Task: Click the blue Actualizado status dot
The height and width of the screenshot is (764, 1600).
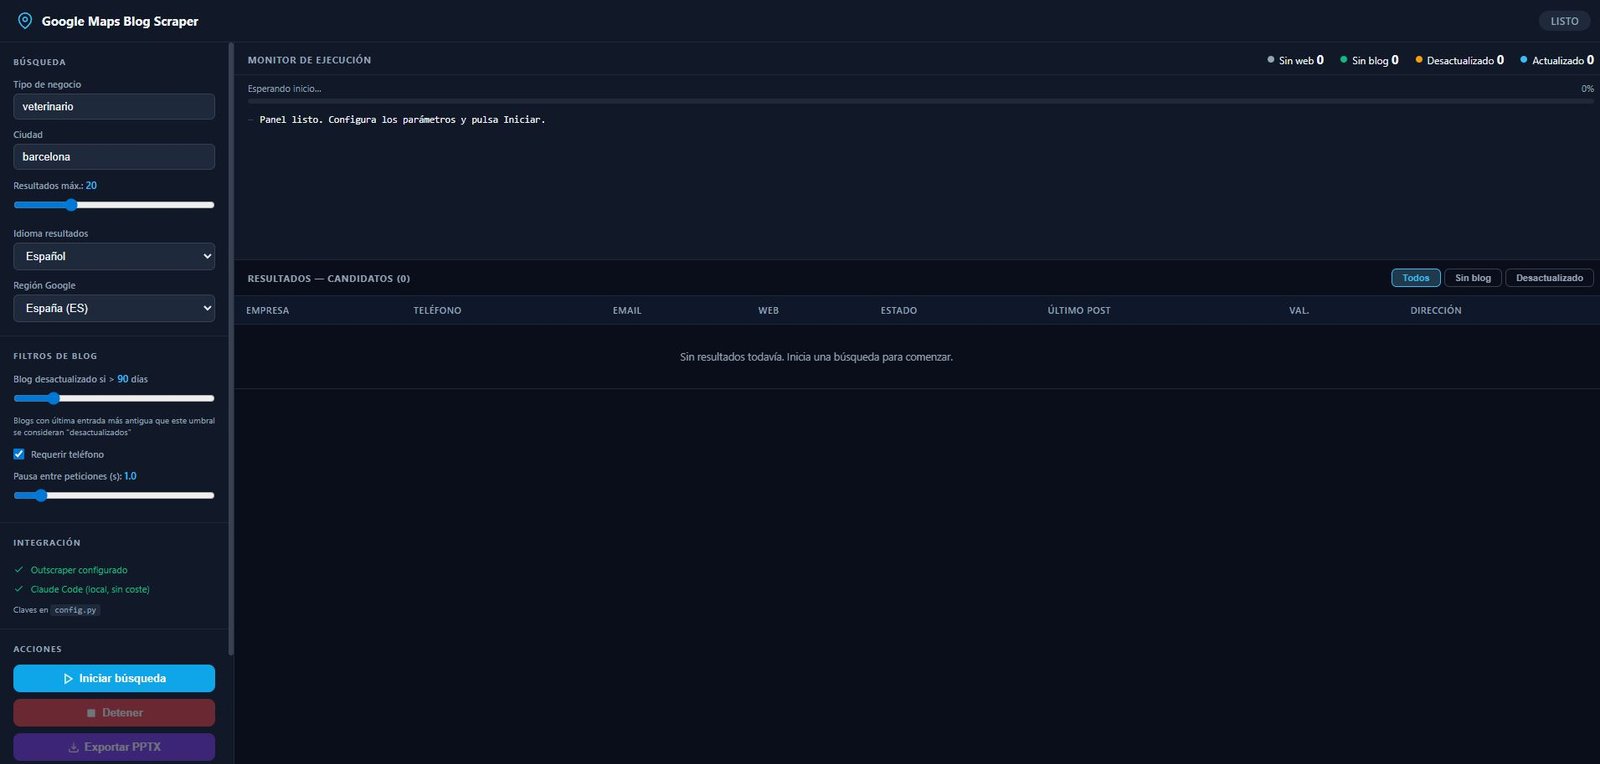Action: click(x=1524, y=60)
